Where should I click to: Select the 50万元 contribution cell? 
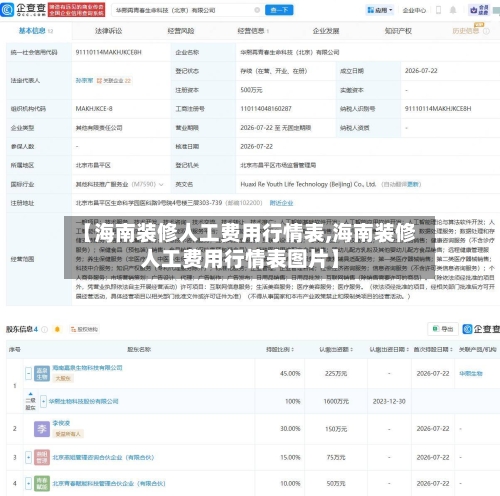pyautogui.click(x=336, y=483)
